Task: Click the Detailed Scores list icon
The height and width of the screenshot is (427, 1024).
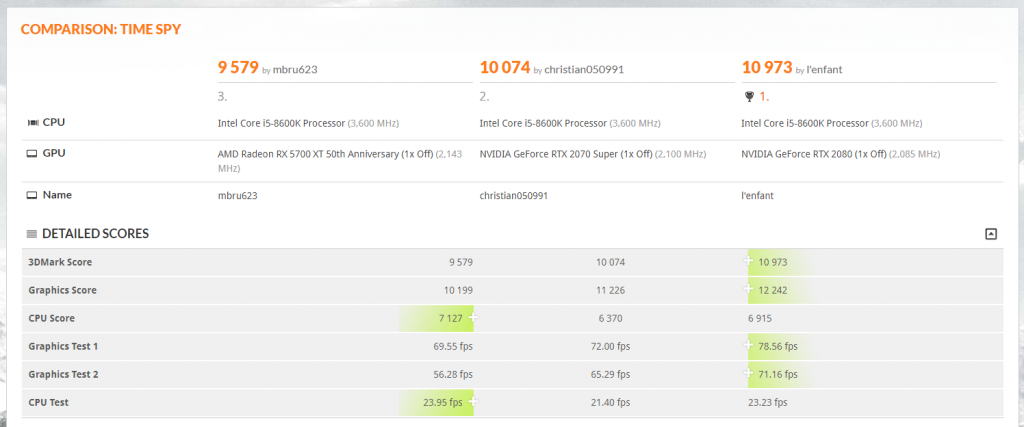Action: (32, 234)
